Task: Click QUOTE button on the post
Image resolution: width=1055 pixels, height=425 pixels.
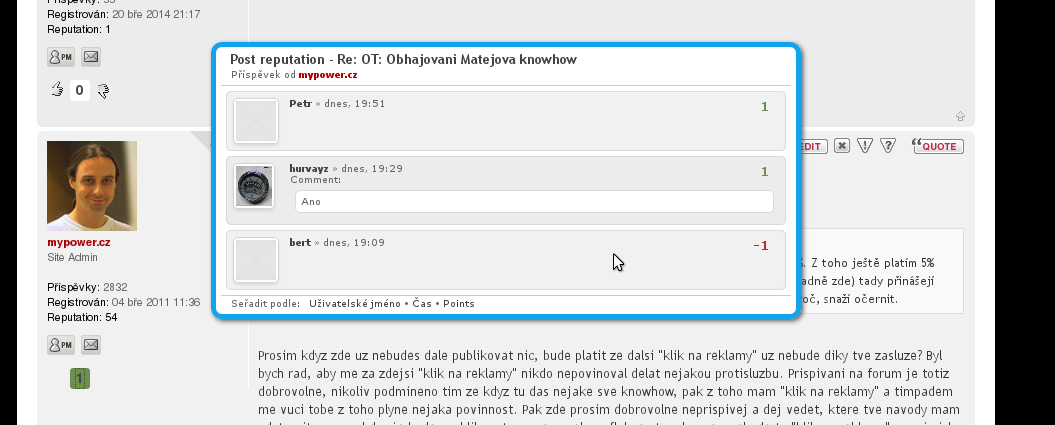Action: [x=938, y=146]
